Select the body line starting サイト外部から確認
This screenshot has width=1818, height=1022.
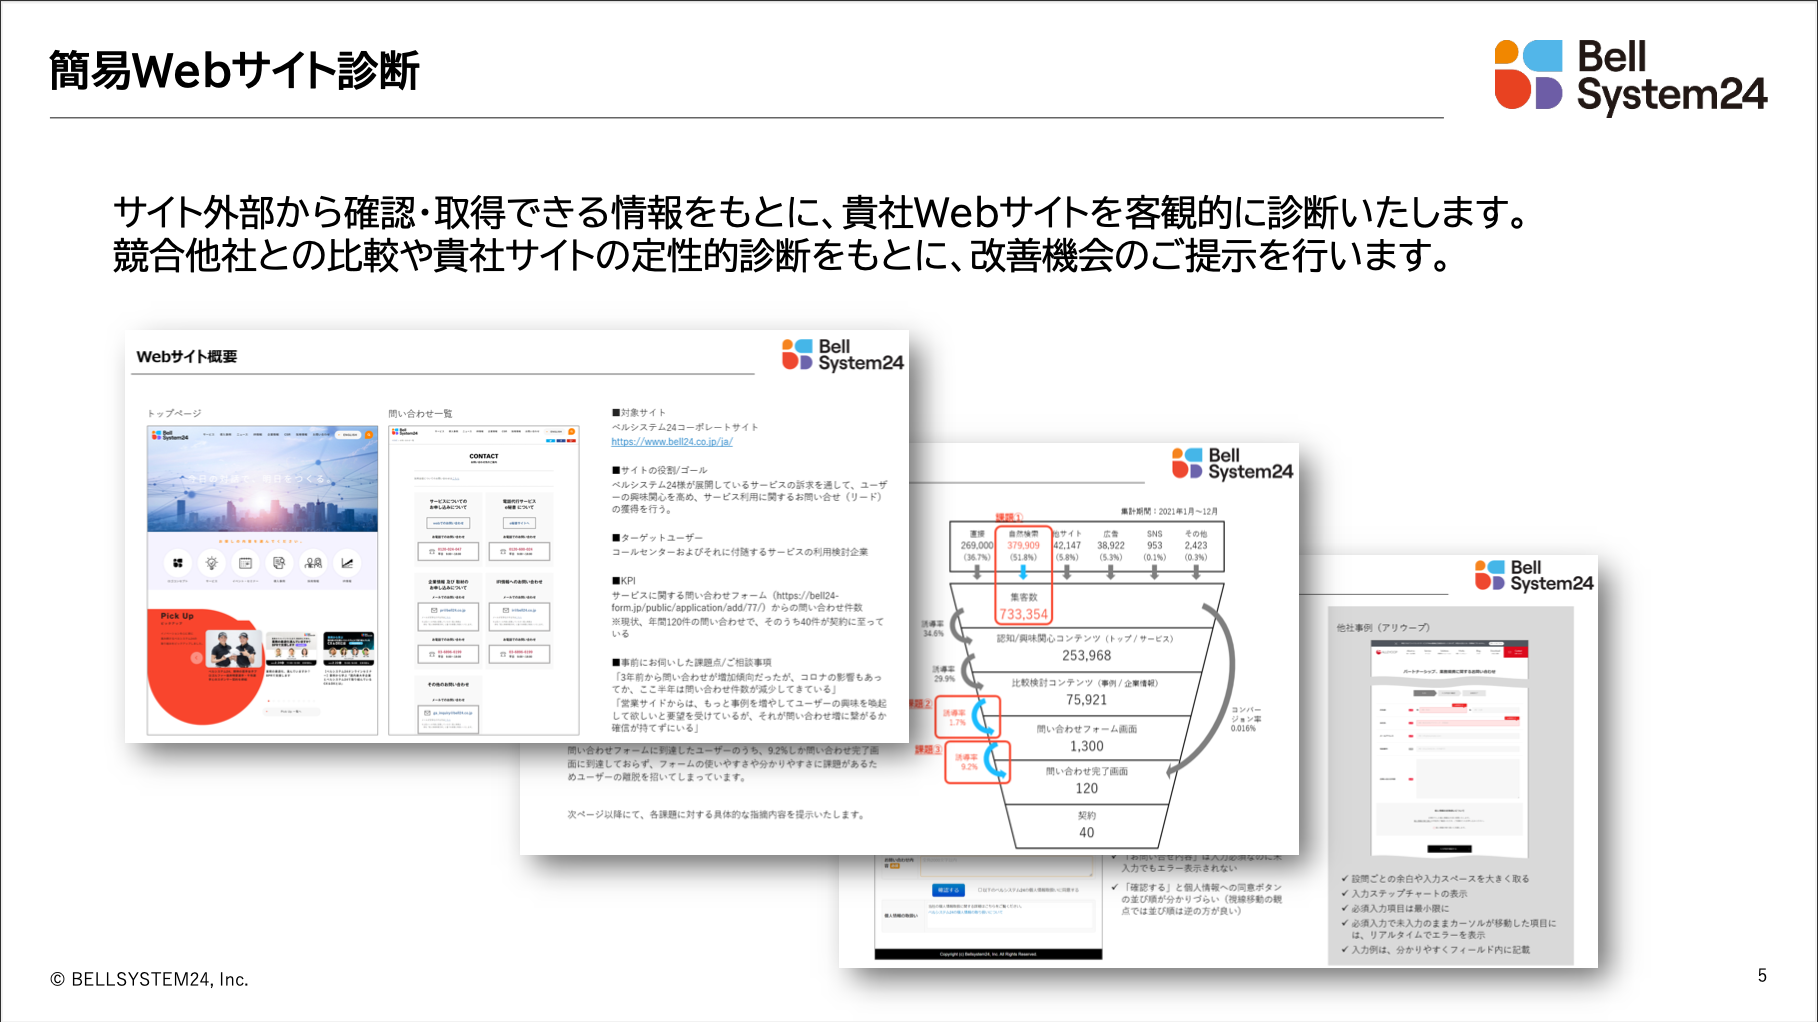tap(822, 212)
